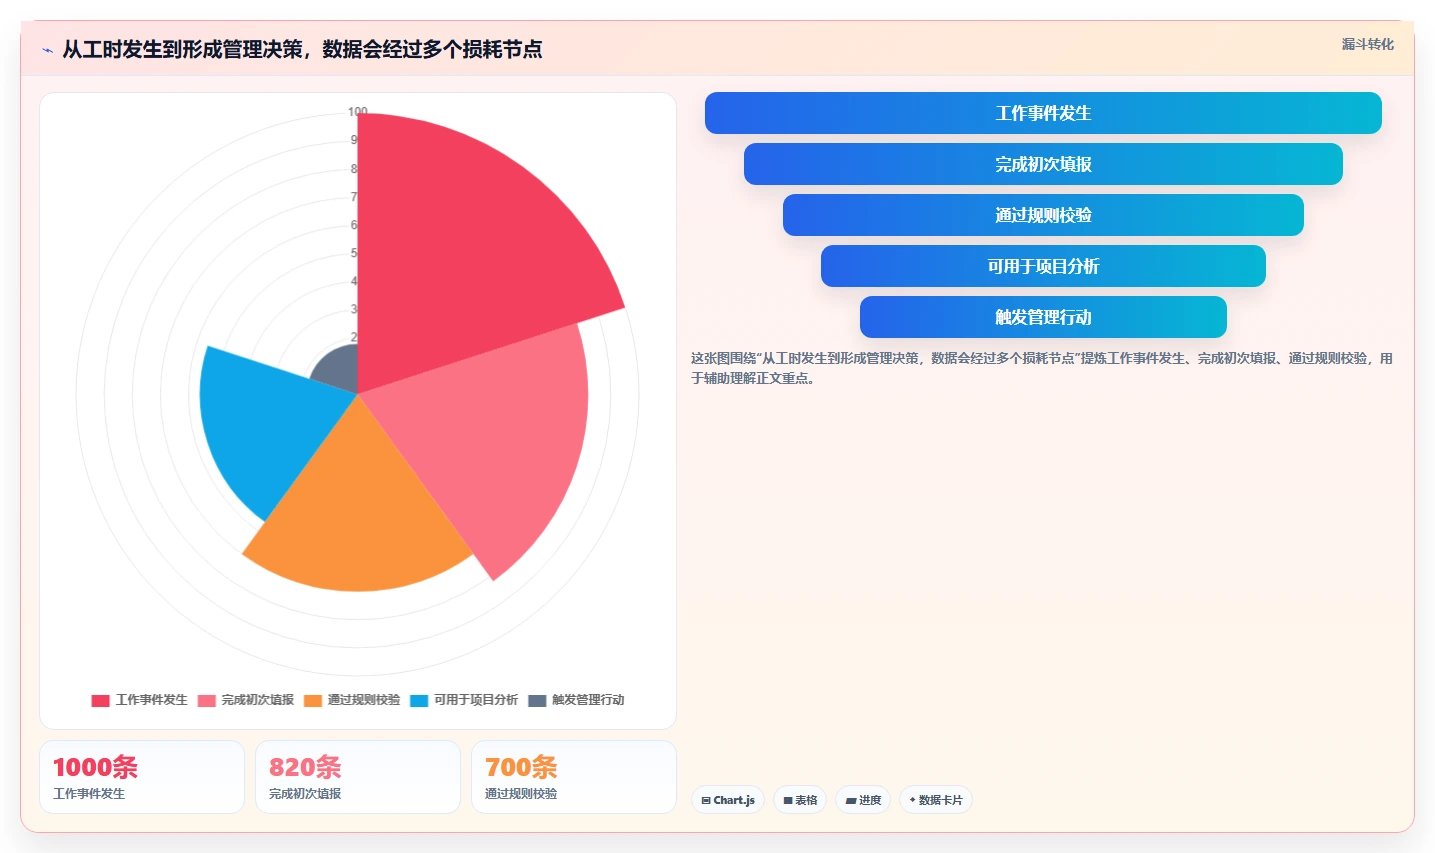The width and height of the screenshot is (1435, 853).
Task: Select the 表格 tag chip
Action: point(800,800)
